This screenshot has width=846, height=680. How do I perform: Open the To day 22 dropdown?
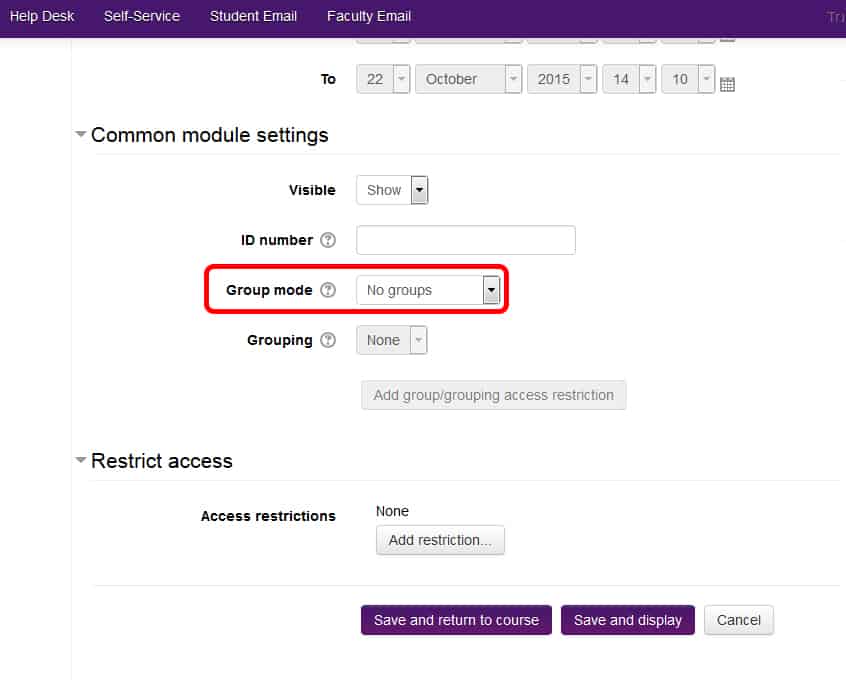(383, 79)
